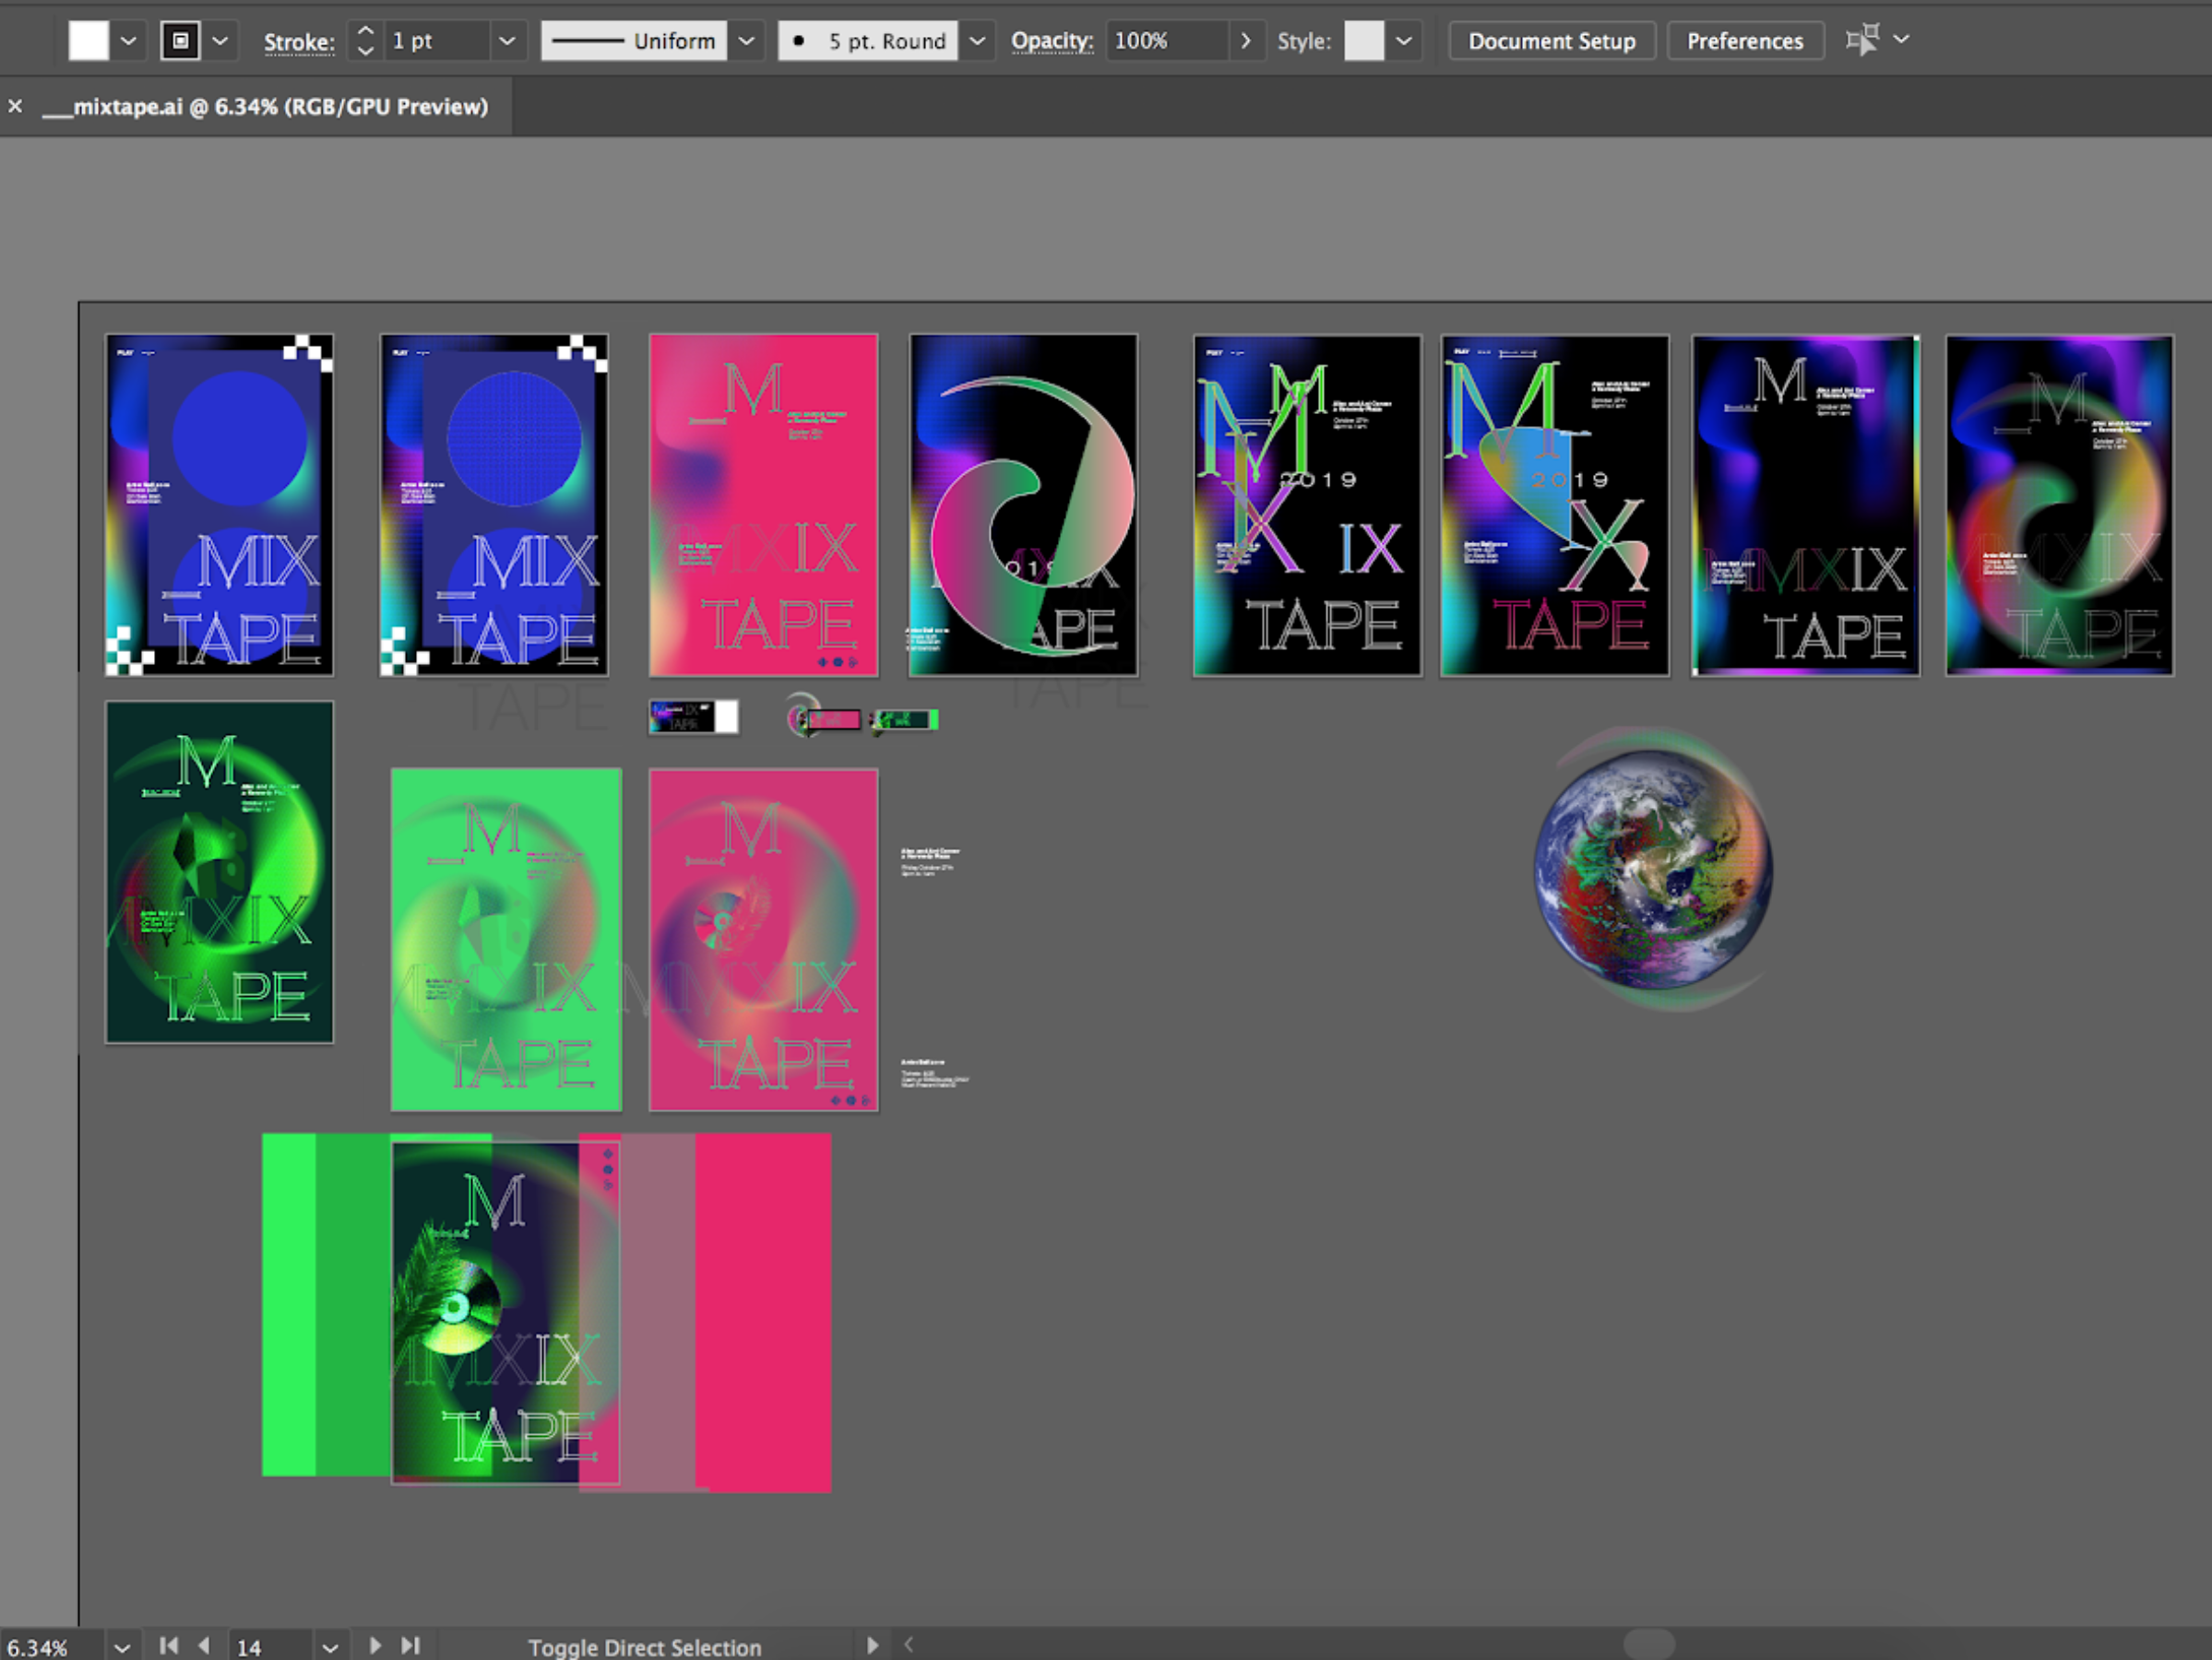Viewport: 2212px width, 1660px height.
Task: Click the 6.34% zoom level field
Action: click(x=51, y=1646)
